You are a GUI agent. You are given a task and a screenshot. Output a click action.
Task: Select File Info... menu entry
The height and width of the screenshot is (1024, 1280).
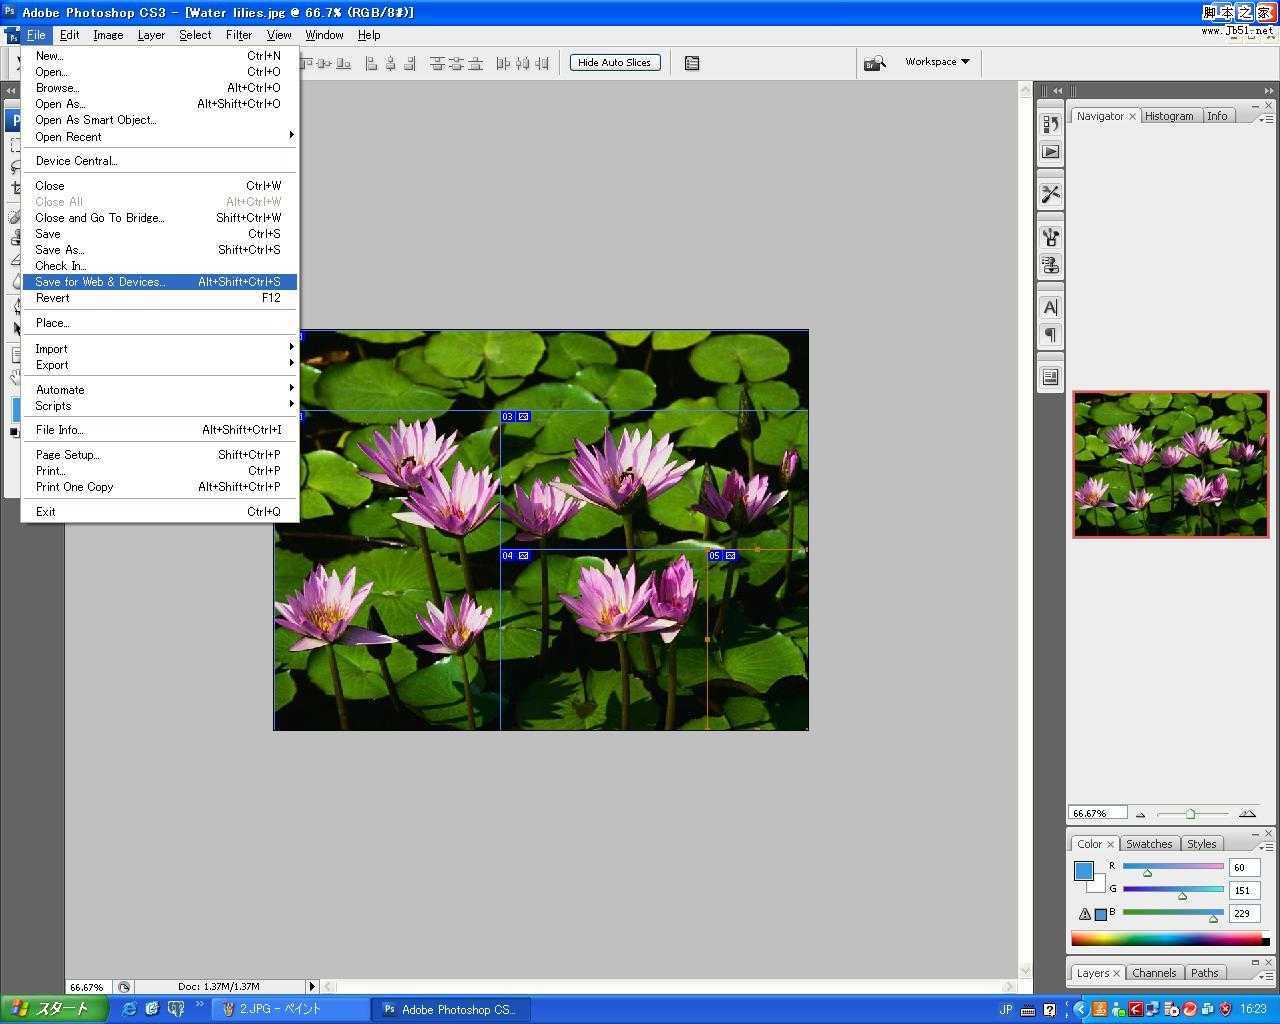point(160,430)
